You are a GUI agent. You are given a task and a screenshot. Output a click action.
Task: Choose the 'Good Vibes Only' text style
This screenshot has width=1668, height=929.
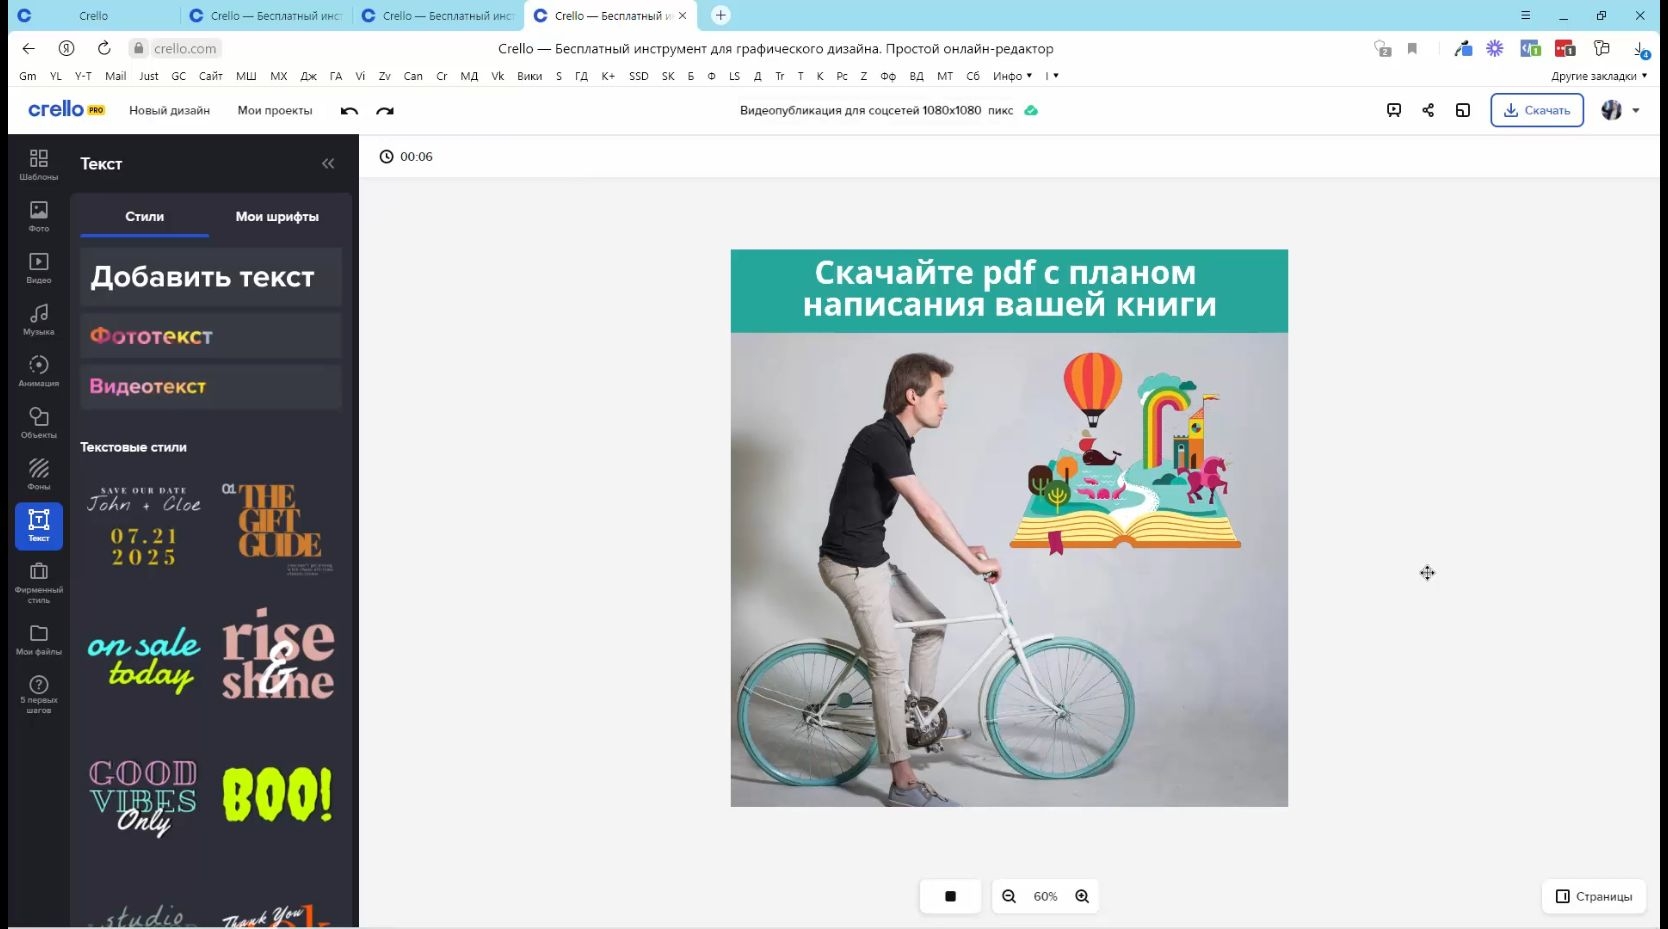click(144, 797)
